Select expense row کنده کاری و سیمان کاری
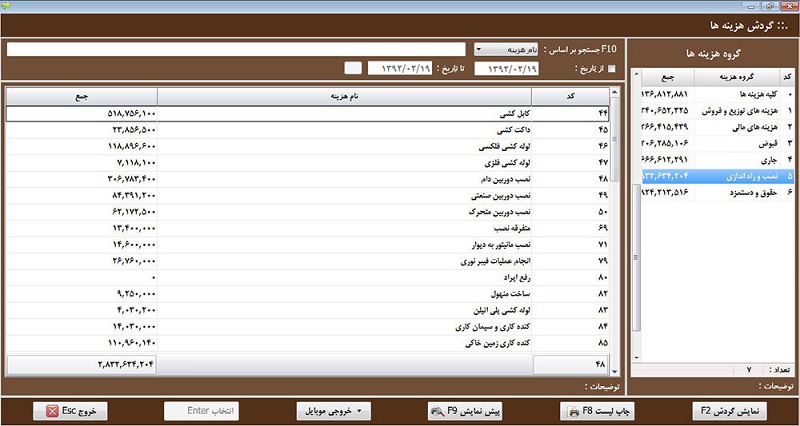 pos(308,327)
